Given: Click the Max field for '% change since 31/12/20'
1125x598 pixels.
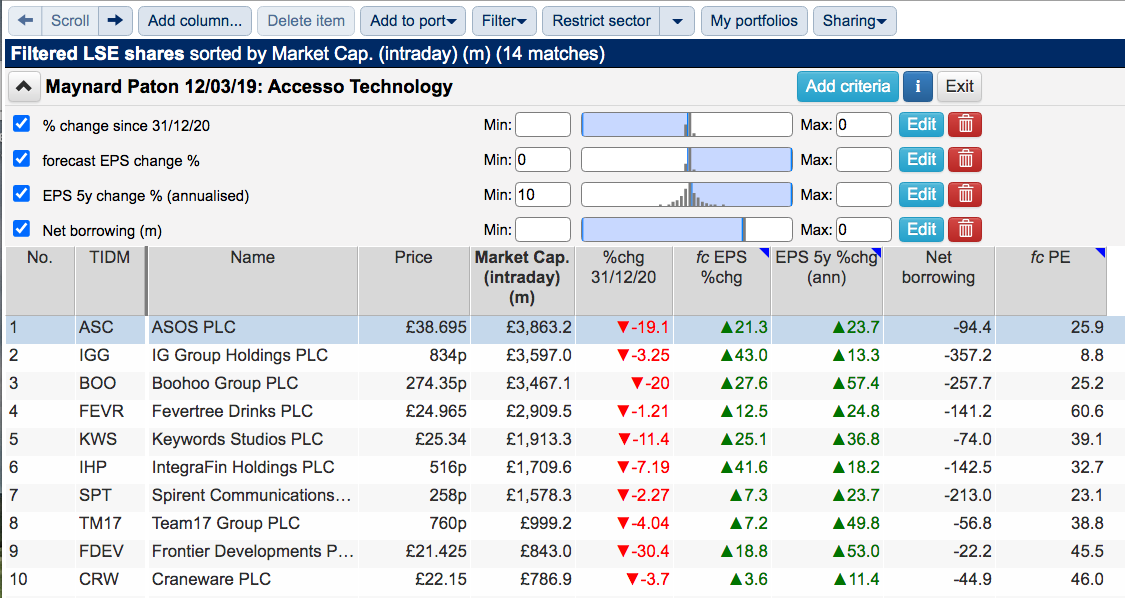Looking at the screenshot, I should (x=864, y=125).
